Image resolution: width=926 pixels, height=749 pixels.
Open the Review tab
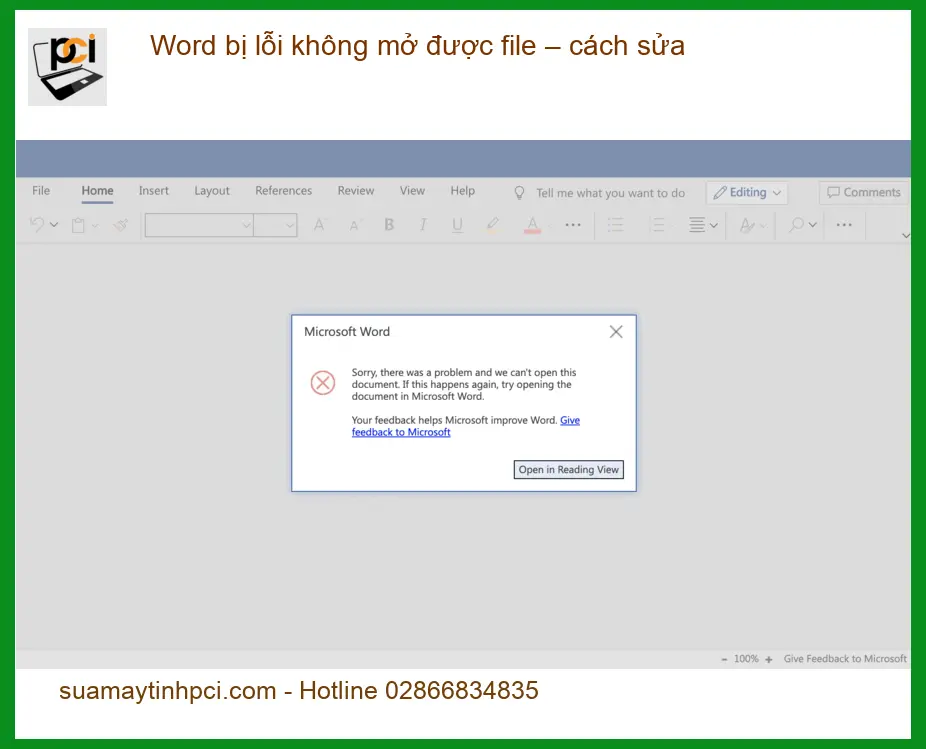(x=356, y=191)
